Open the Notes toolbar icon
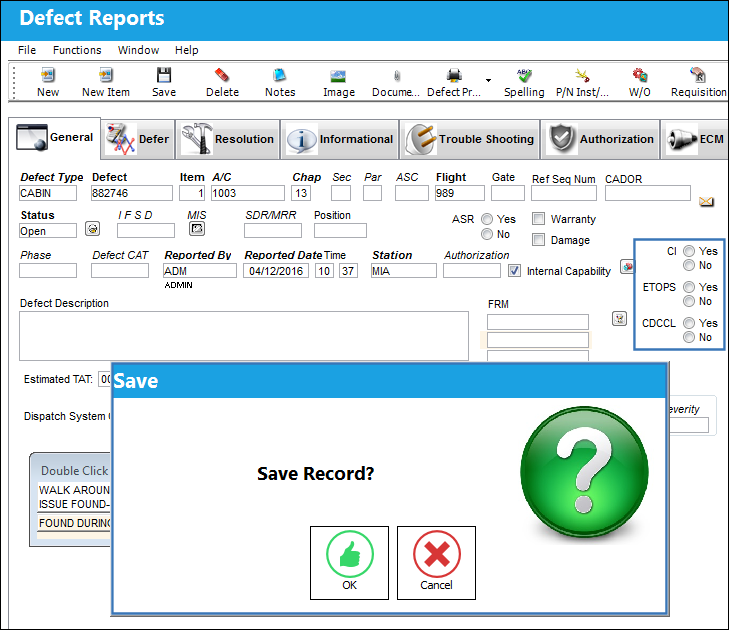Screen dimensions: 729x630 coord(280,75)
